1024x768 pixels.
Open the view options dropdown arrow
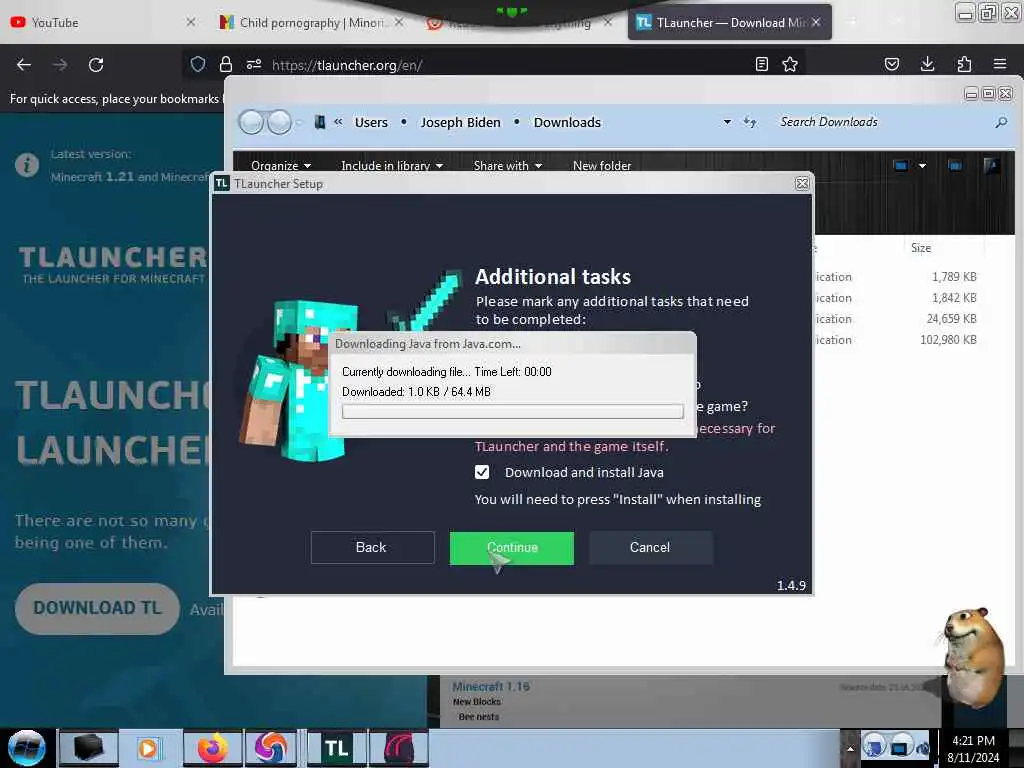click(x=922, y=166)
